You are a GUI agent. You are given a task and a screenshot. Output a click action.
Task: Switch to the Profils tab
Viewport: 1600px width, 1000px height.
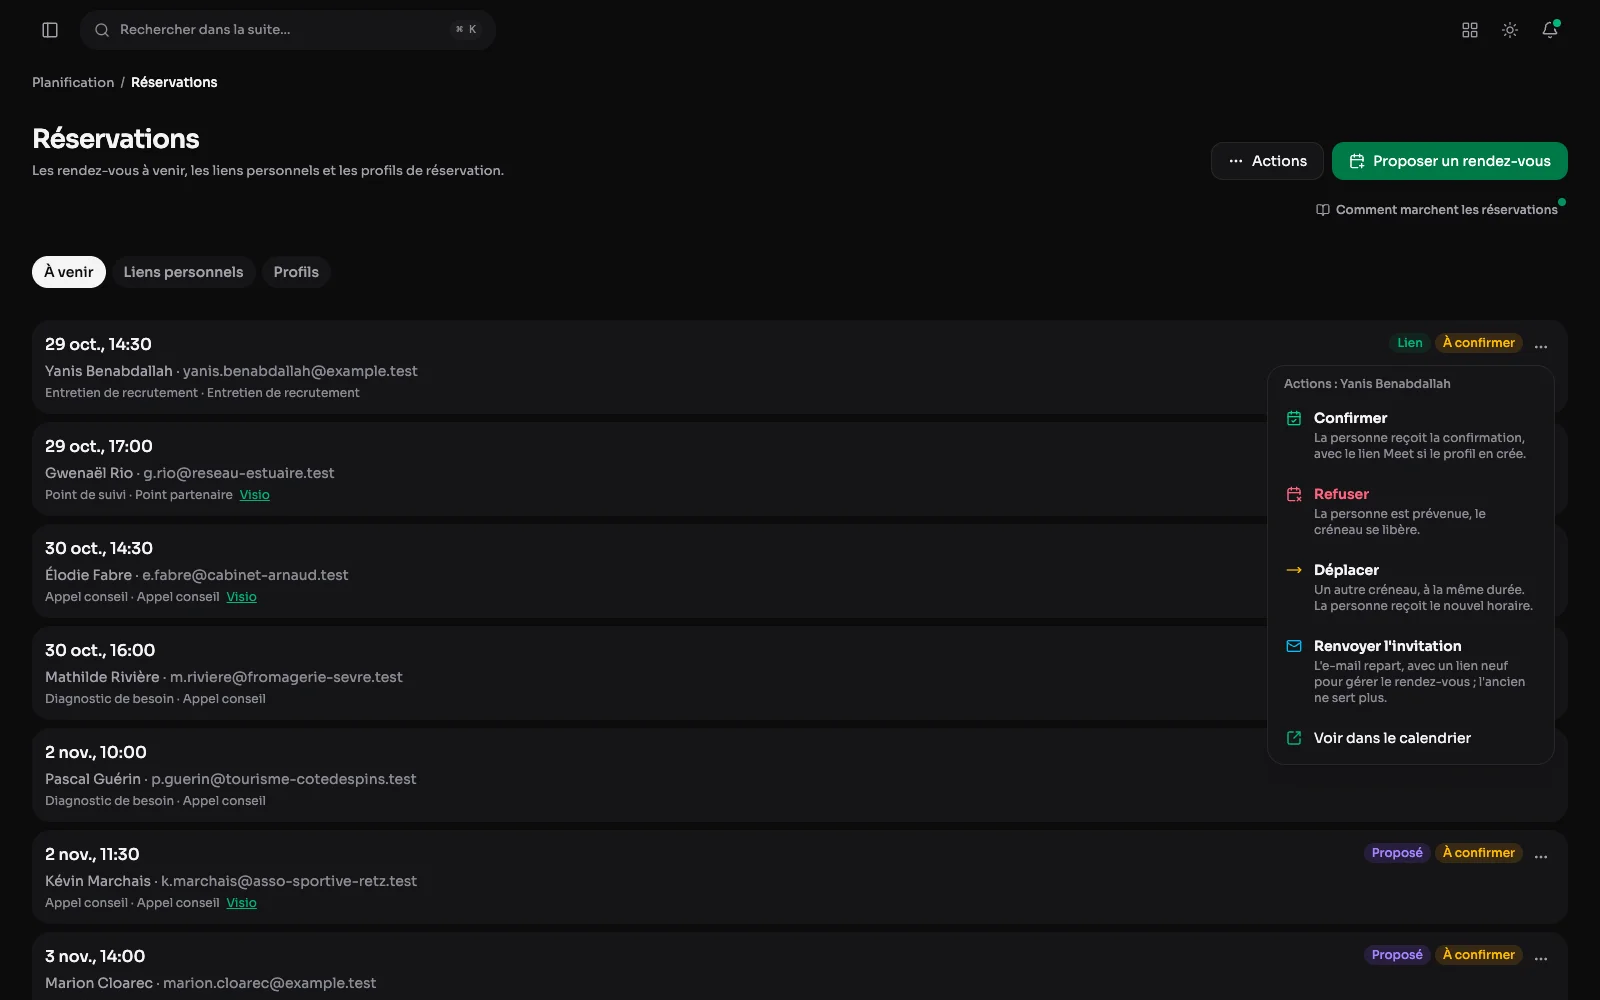[x=296, y=272]
